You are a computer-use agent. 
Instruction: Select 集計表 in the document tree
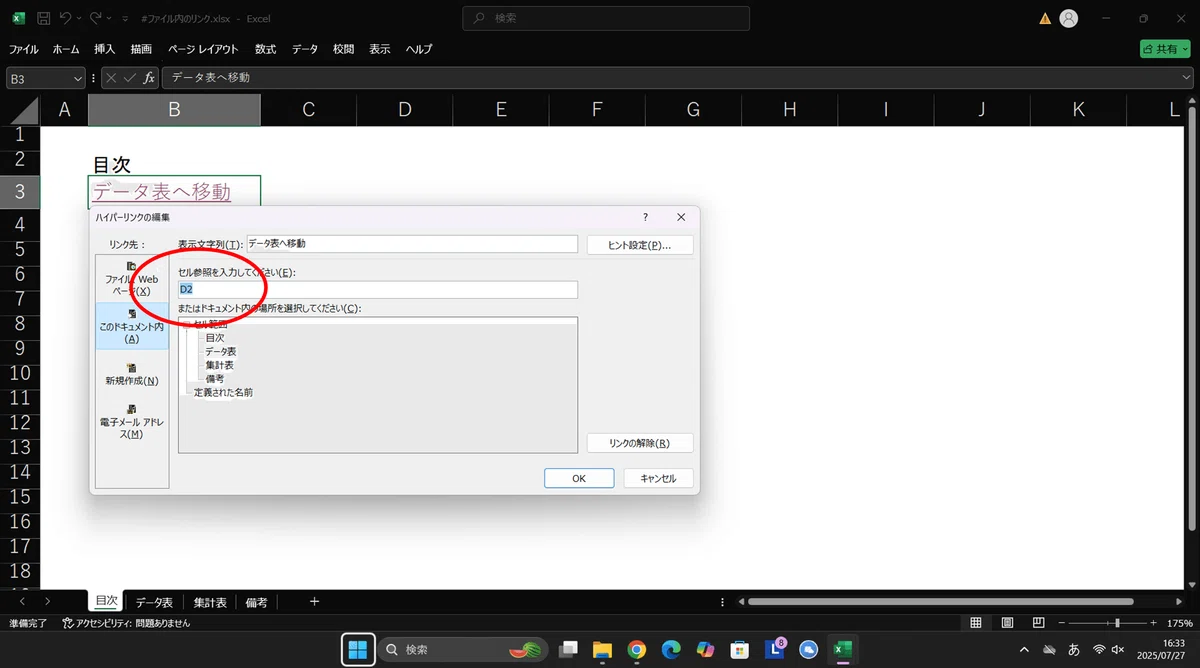(x=220, y=365)
